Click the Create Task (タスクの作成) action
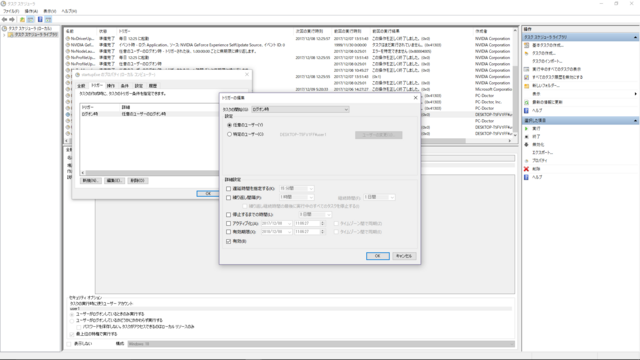The image size is (640, 360). tap(544, 53)
